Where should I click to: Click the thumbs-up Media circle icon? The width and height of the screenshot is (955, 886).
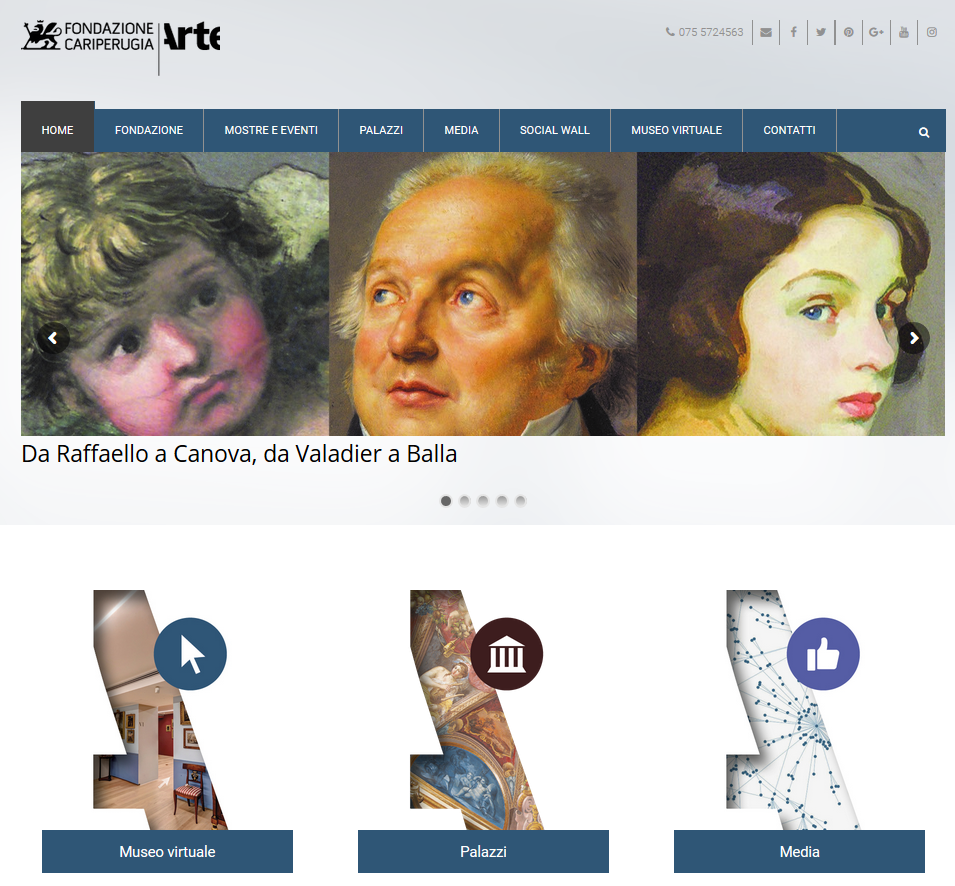point(823,654)
